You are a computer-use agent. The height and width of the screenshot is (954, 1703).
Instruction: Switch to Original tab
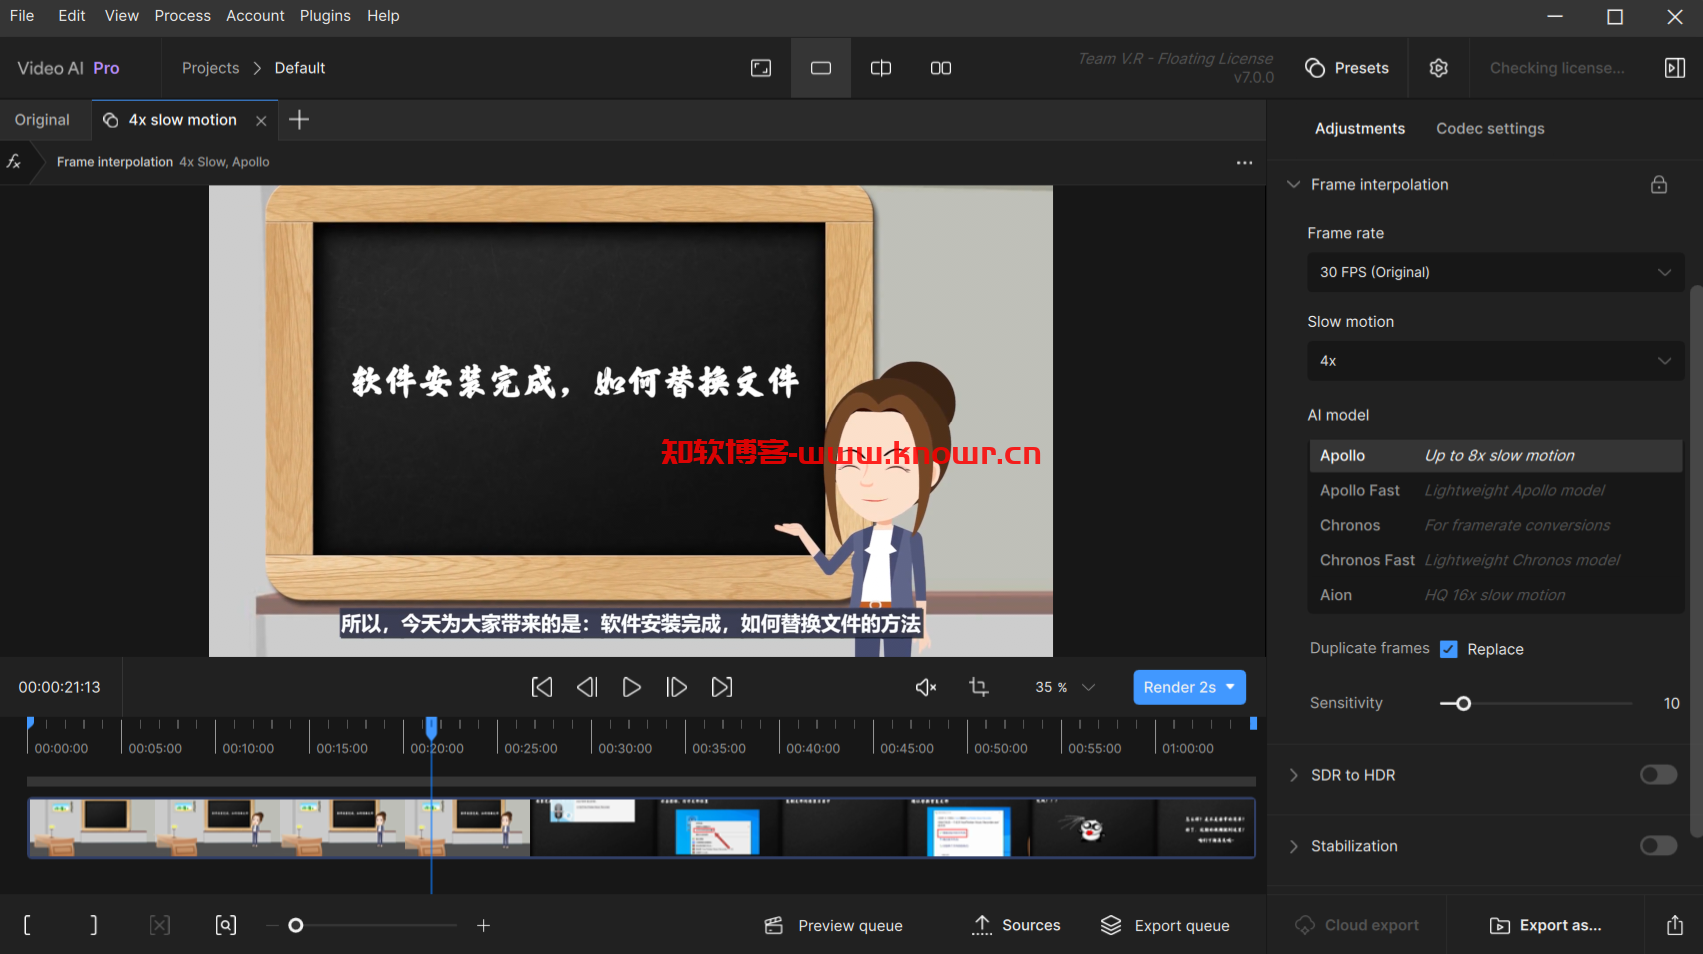[x=42, y=120]
